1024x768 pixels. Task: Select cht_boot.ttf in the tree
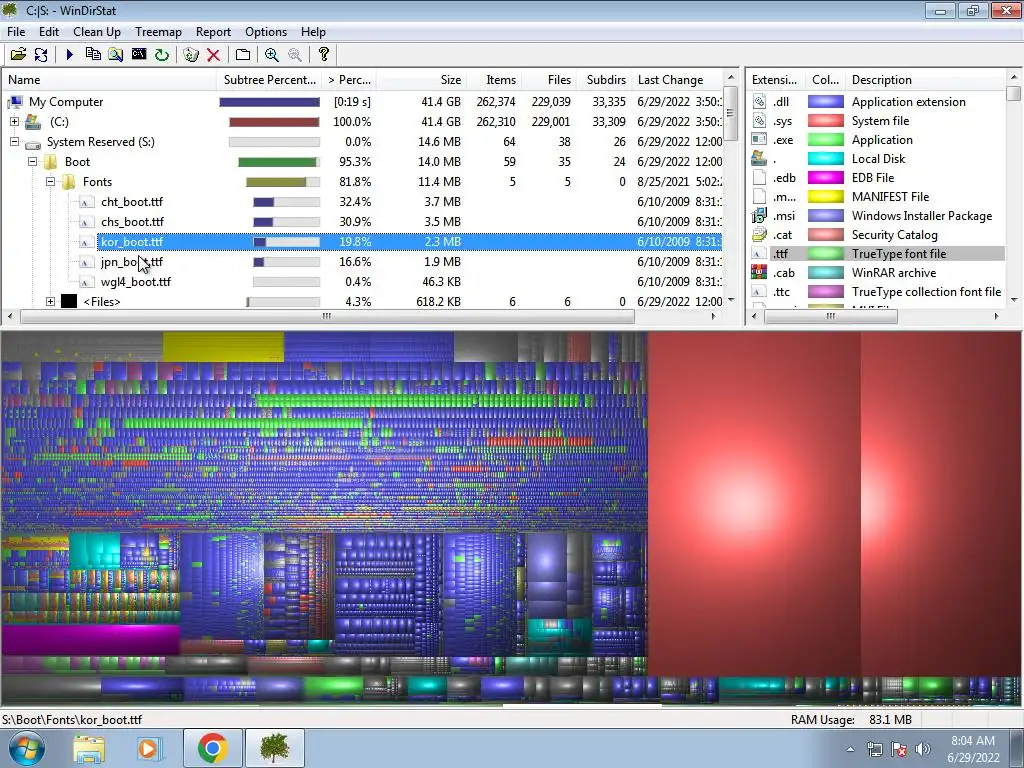[x=132, y=202]
